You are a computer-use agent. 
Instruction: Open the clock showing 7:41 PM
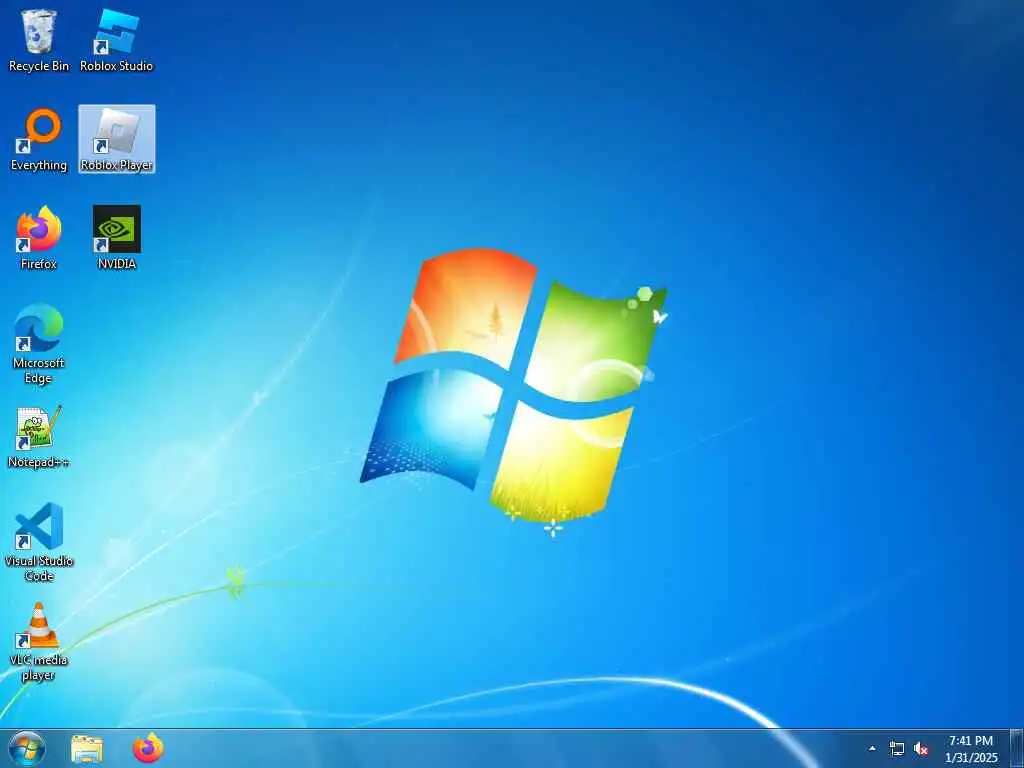coord(971,749)
